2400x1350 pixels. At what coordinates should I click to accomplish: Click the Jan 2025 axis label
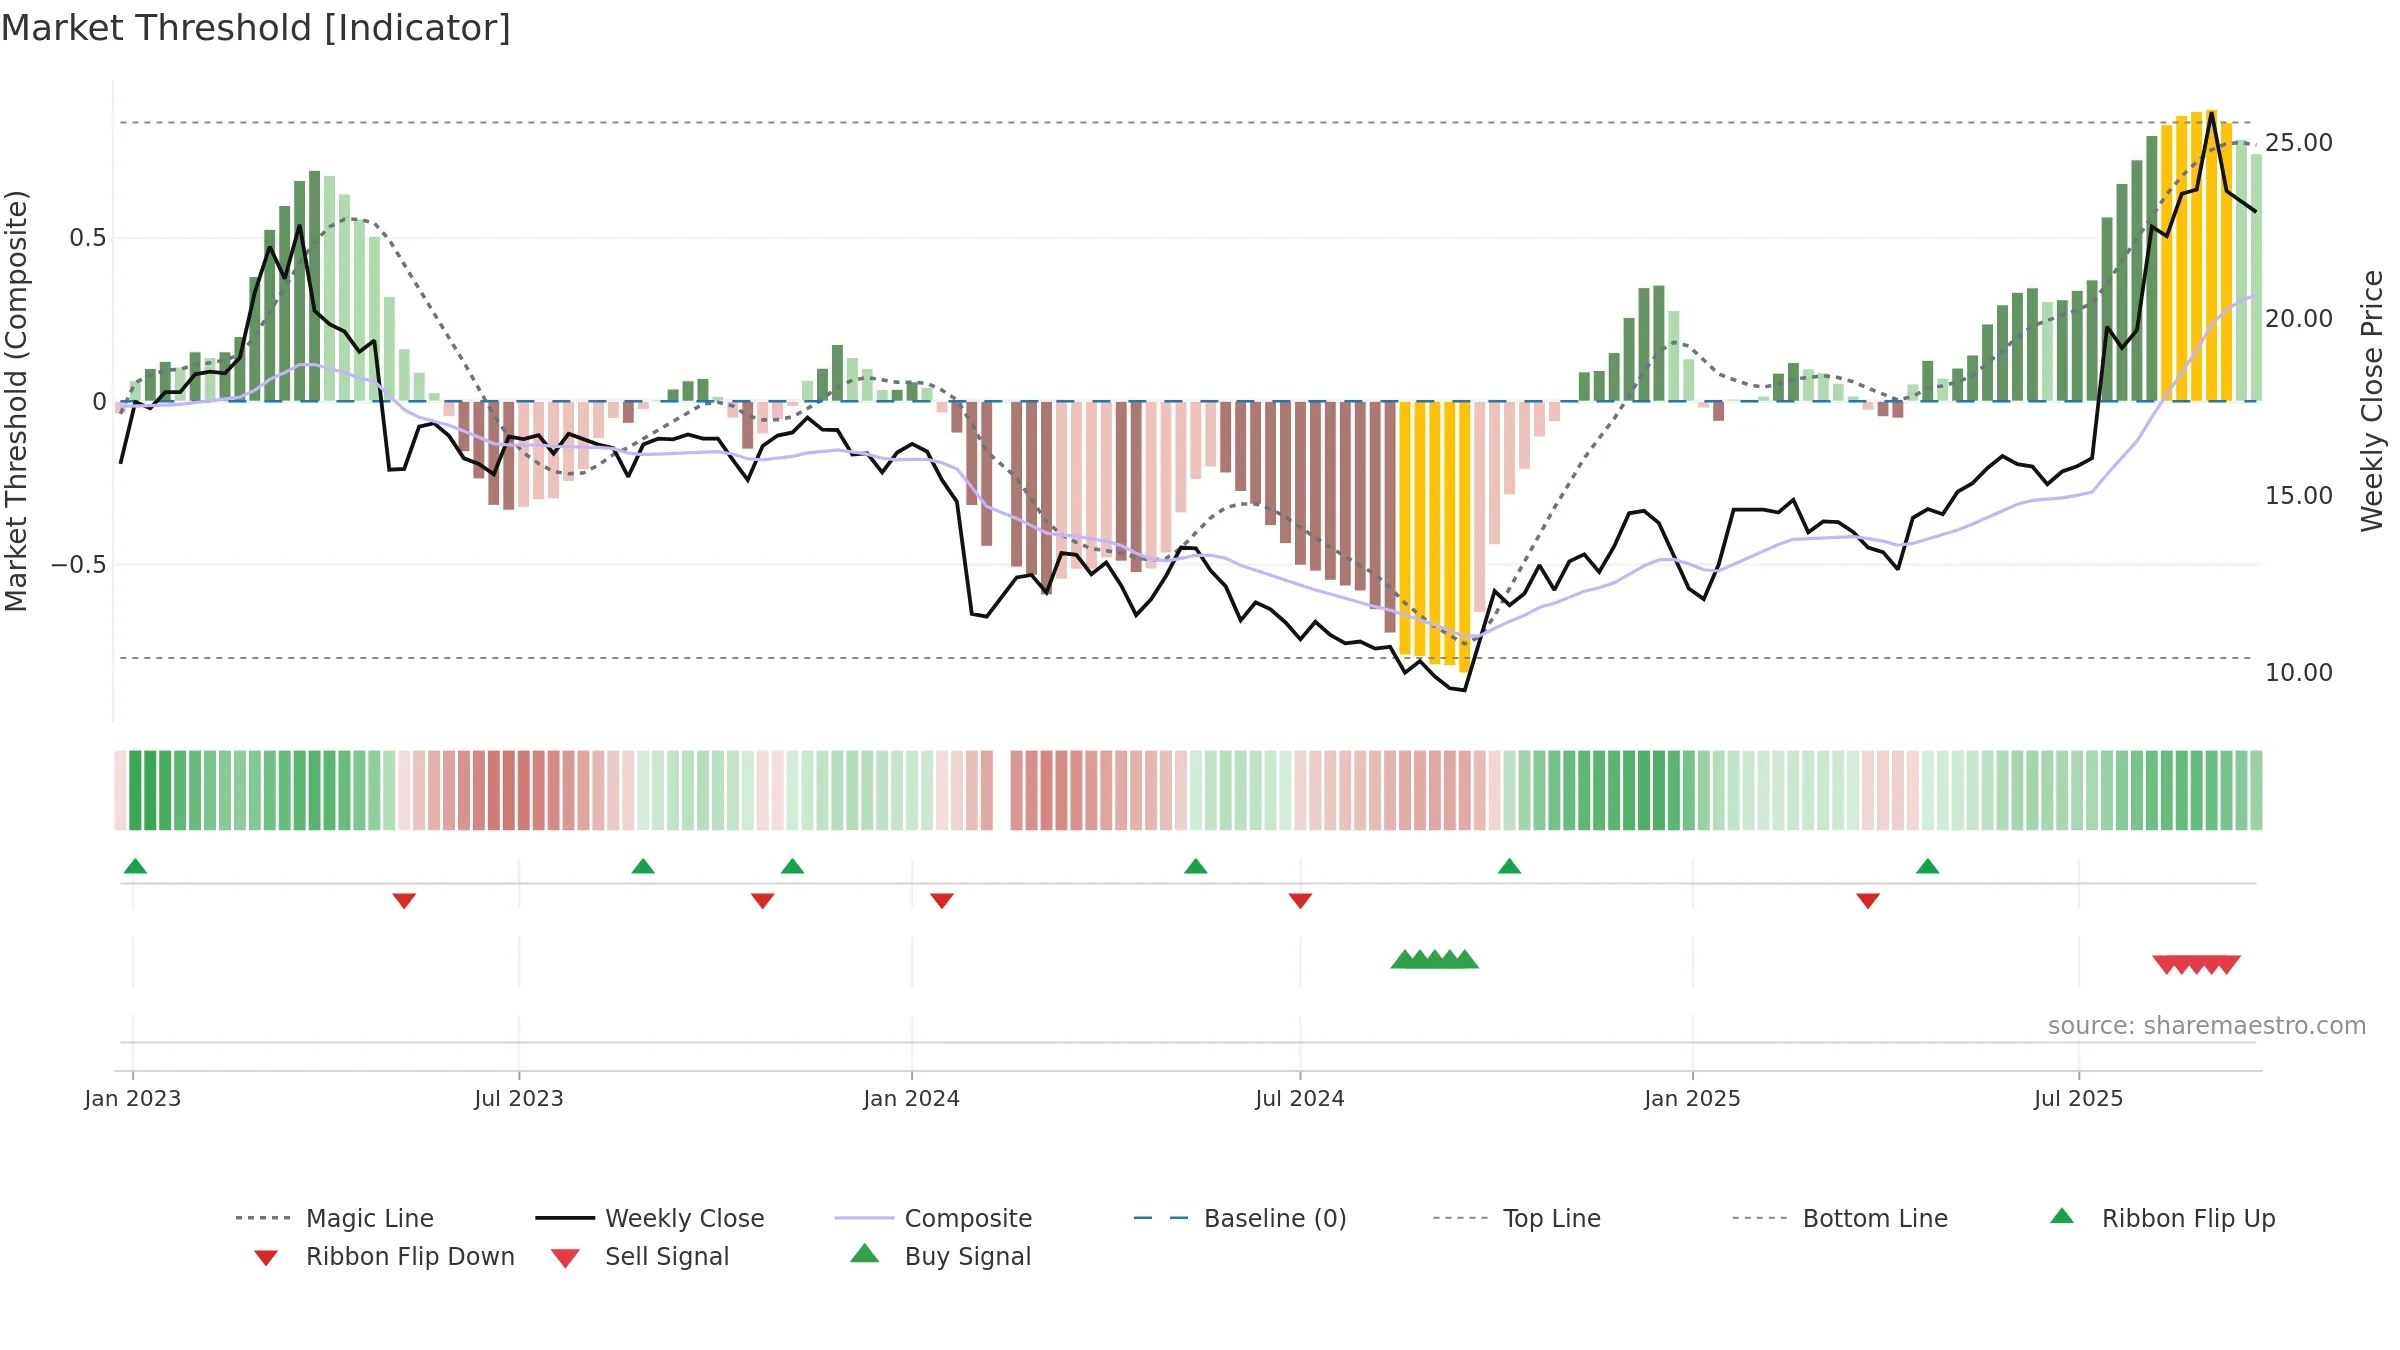click(1693, 1099)
